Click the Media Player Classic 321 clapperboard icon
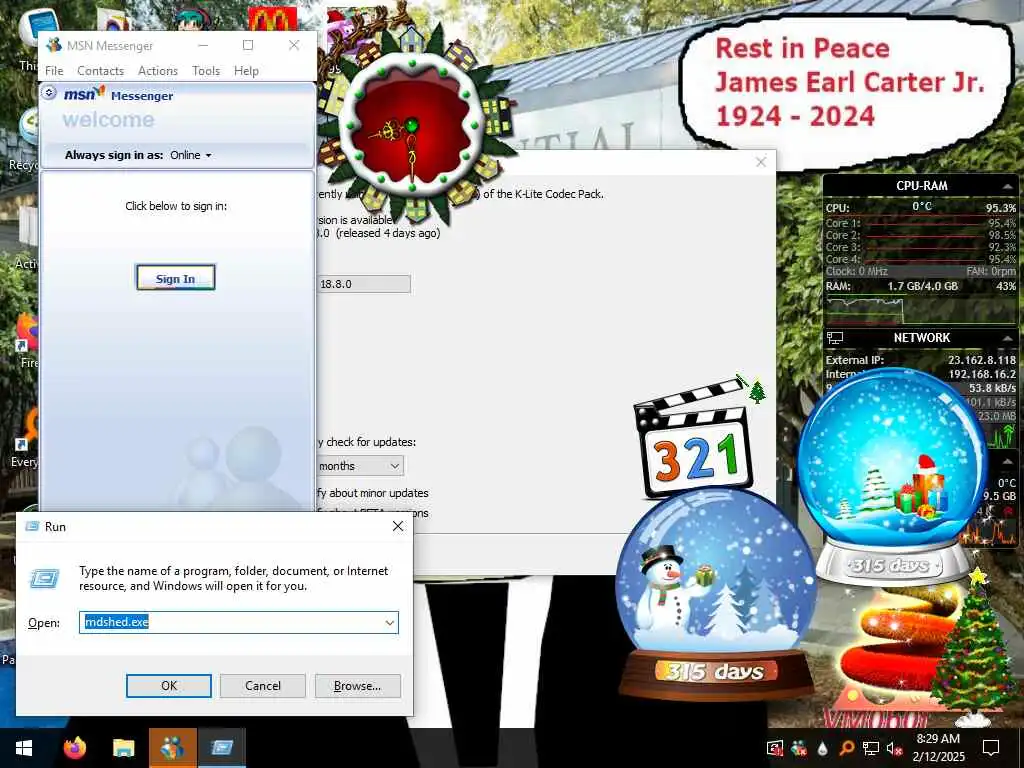Viewport: 1024px width, 768px height. [694, 442]
